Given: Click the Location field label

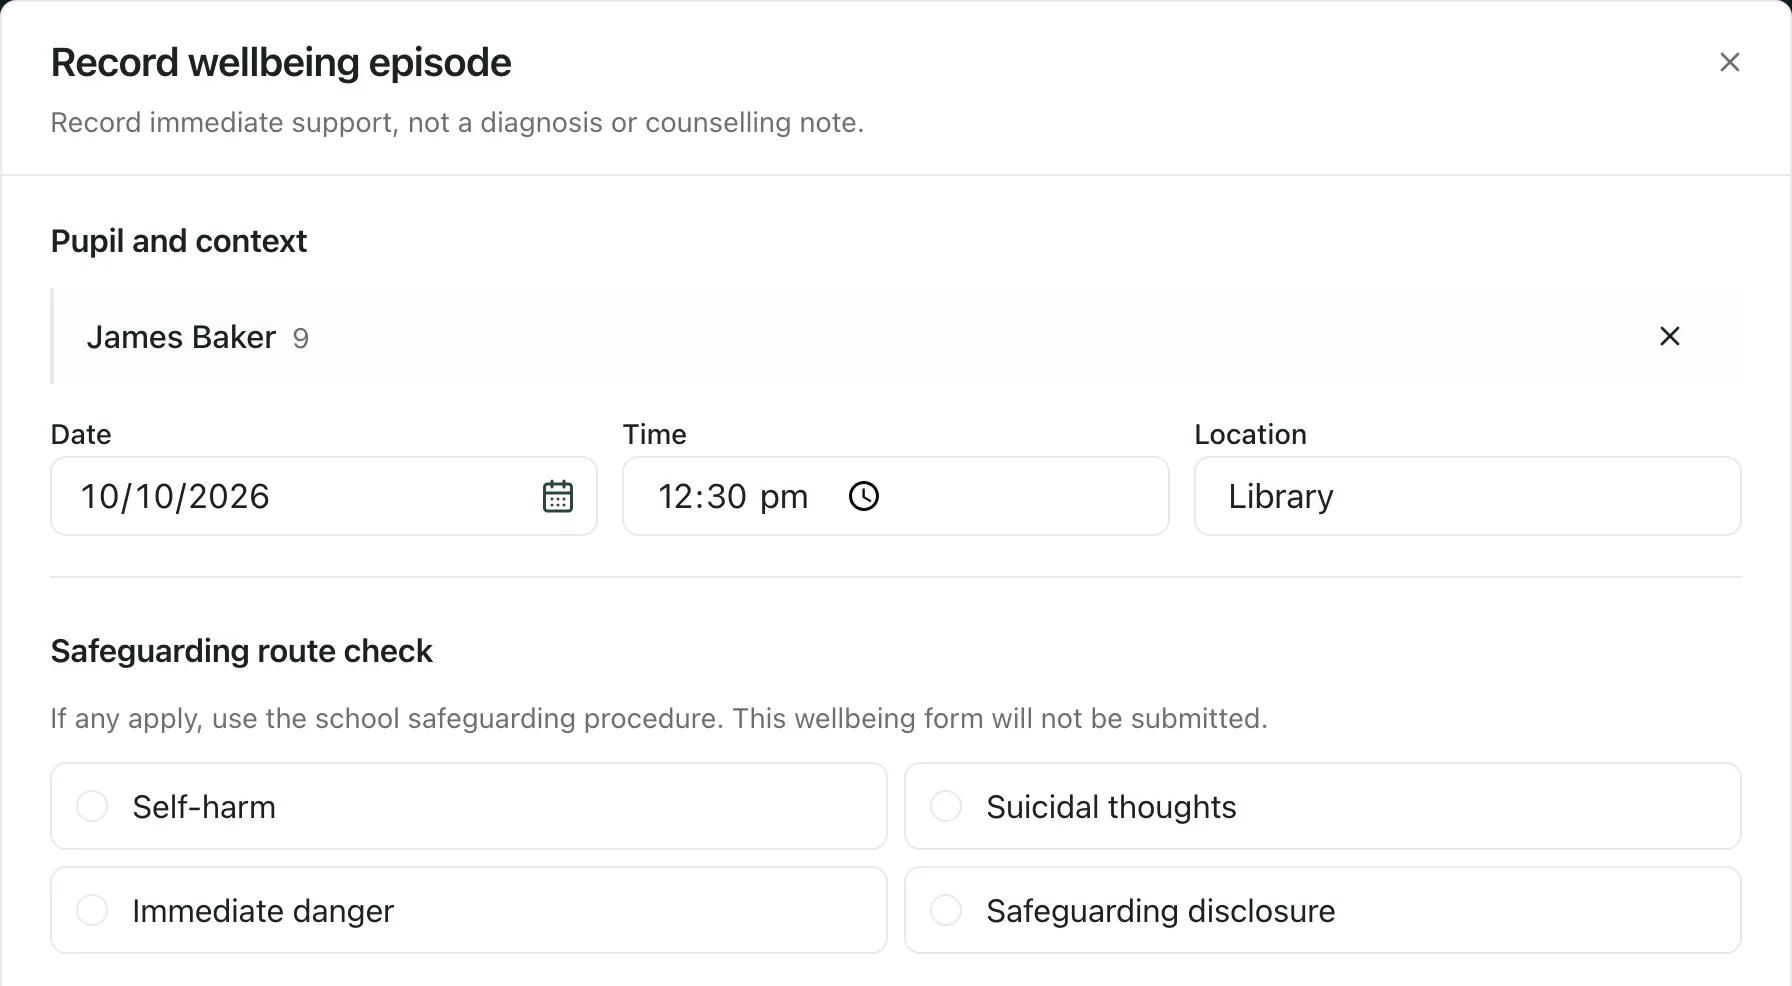Looking at the screenshot, I should (1250, 434).
